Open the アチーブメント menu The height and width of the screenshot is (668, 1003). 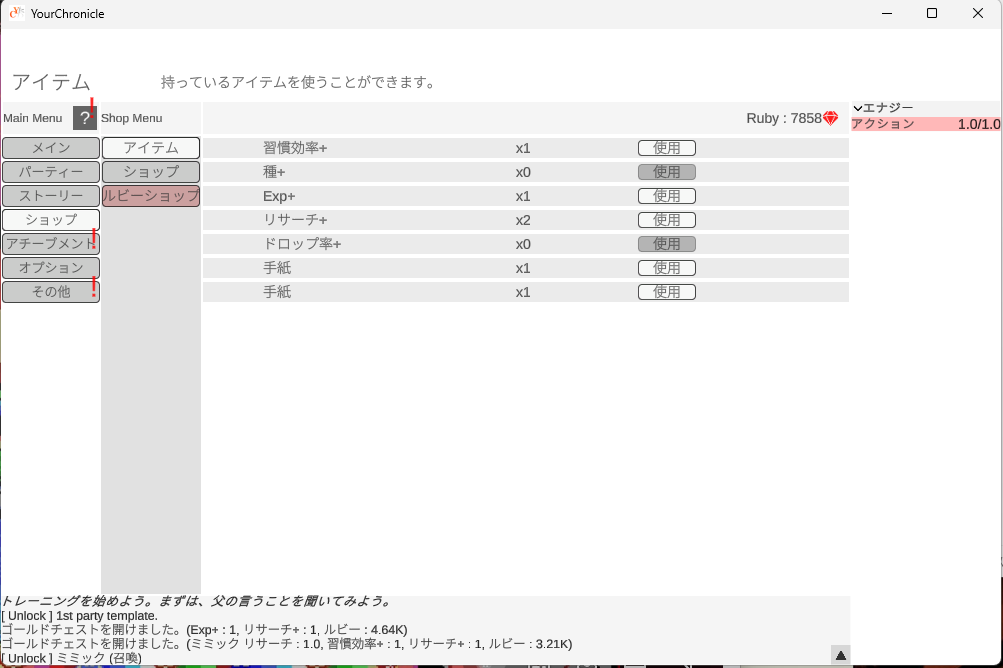click(51, 244)
